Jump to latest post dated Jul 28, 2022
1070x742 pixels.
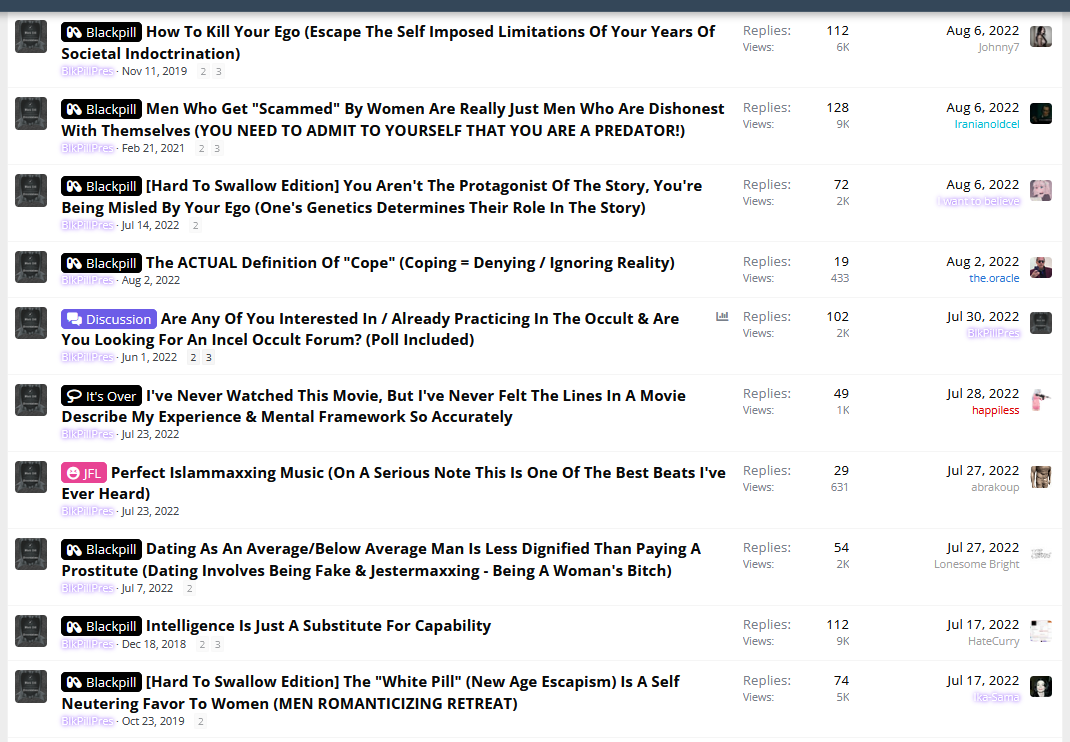983,394
